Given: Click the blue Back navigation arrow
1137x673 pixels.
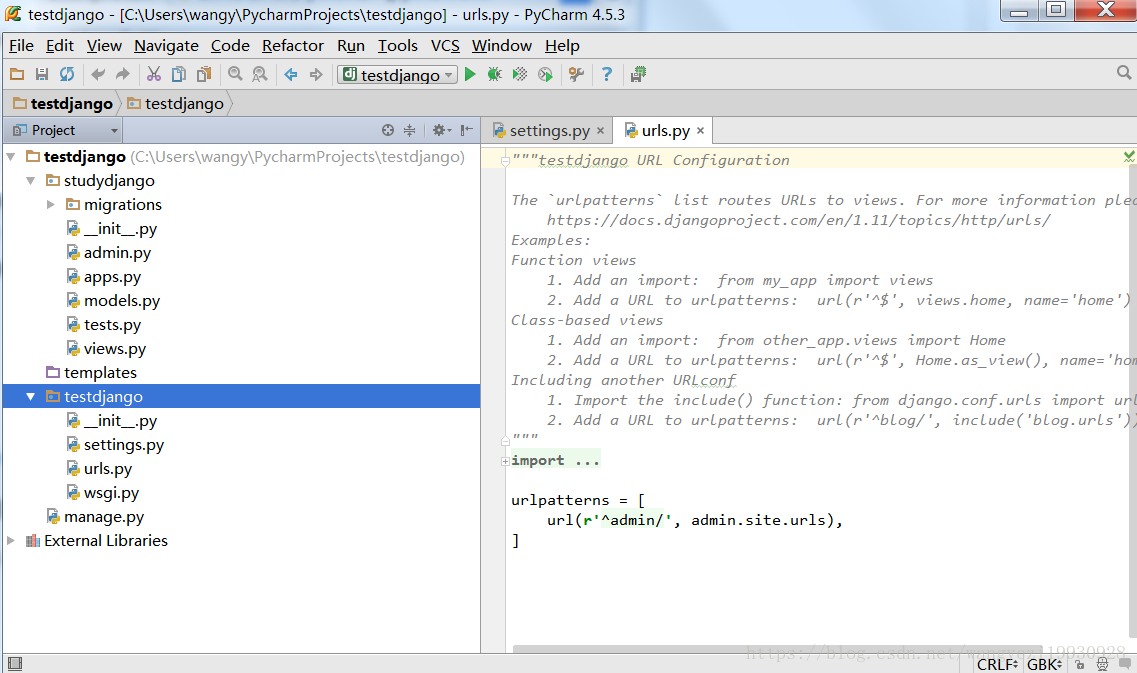Looking at the screenshot, I should [291, 74].
